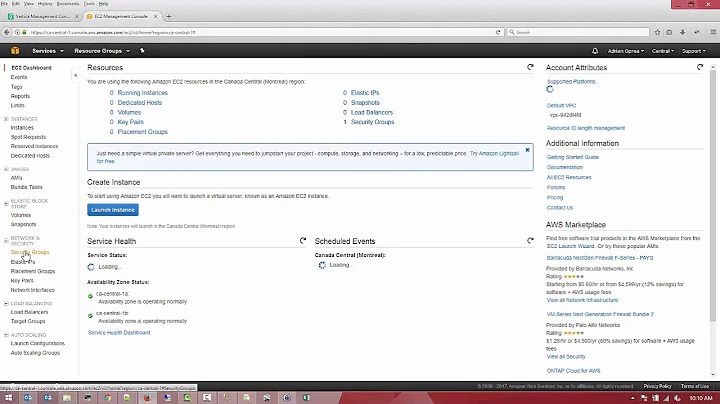Collapse the AUTO SCALING section
Image resolution: width=720 pixels, height=404 pixels.
[x=6, y=335]
